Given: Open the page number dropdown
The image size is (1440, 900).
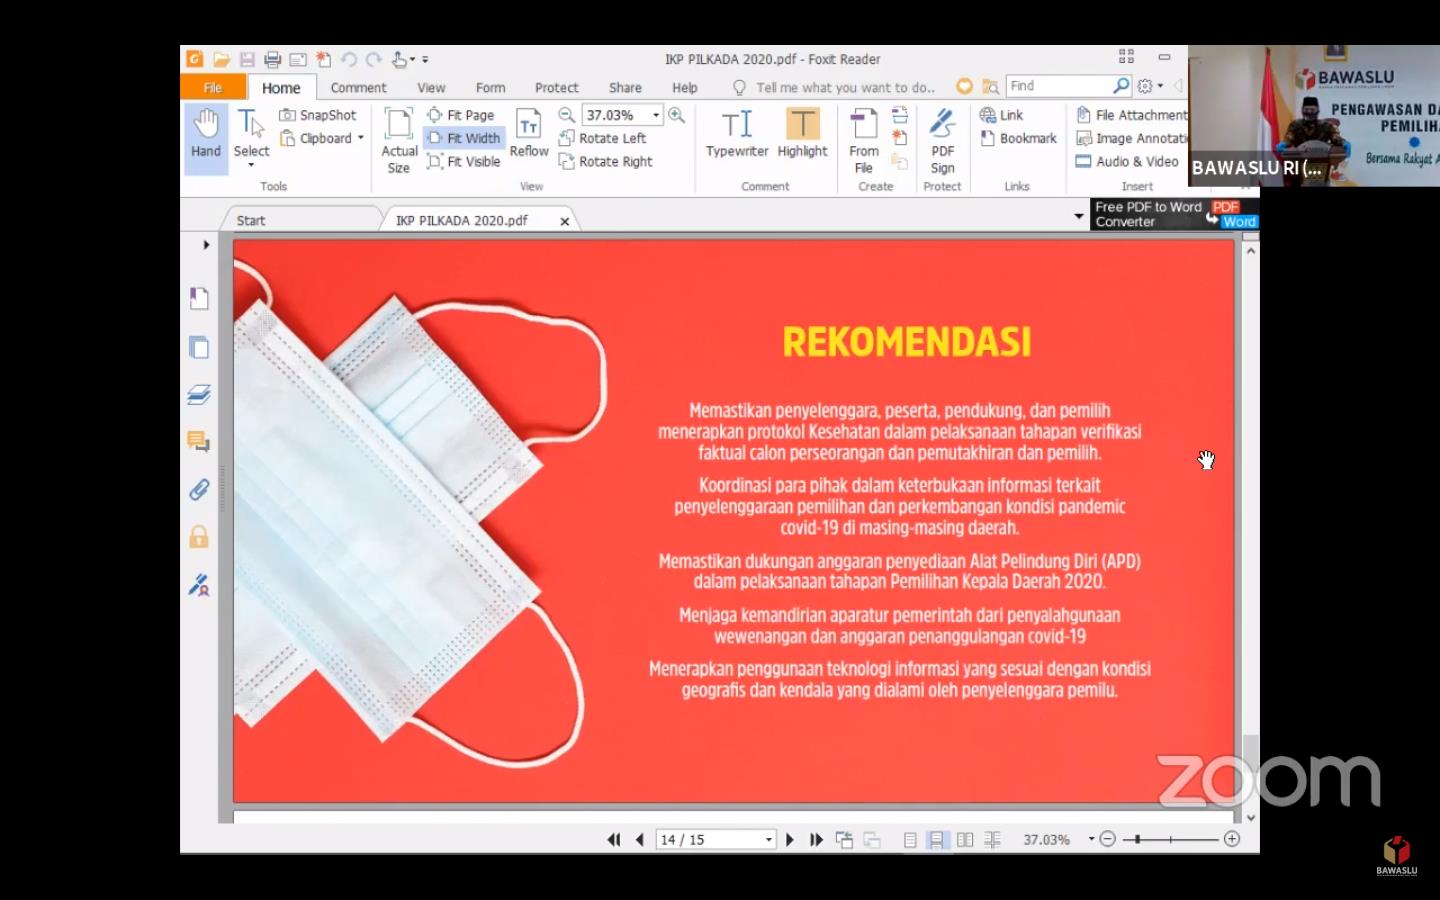Looking at the screenshot, I should 769,840.
